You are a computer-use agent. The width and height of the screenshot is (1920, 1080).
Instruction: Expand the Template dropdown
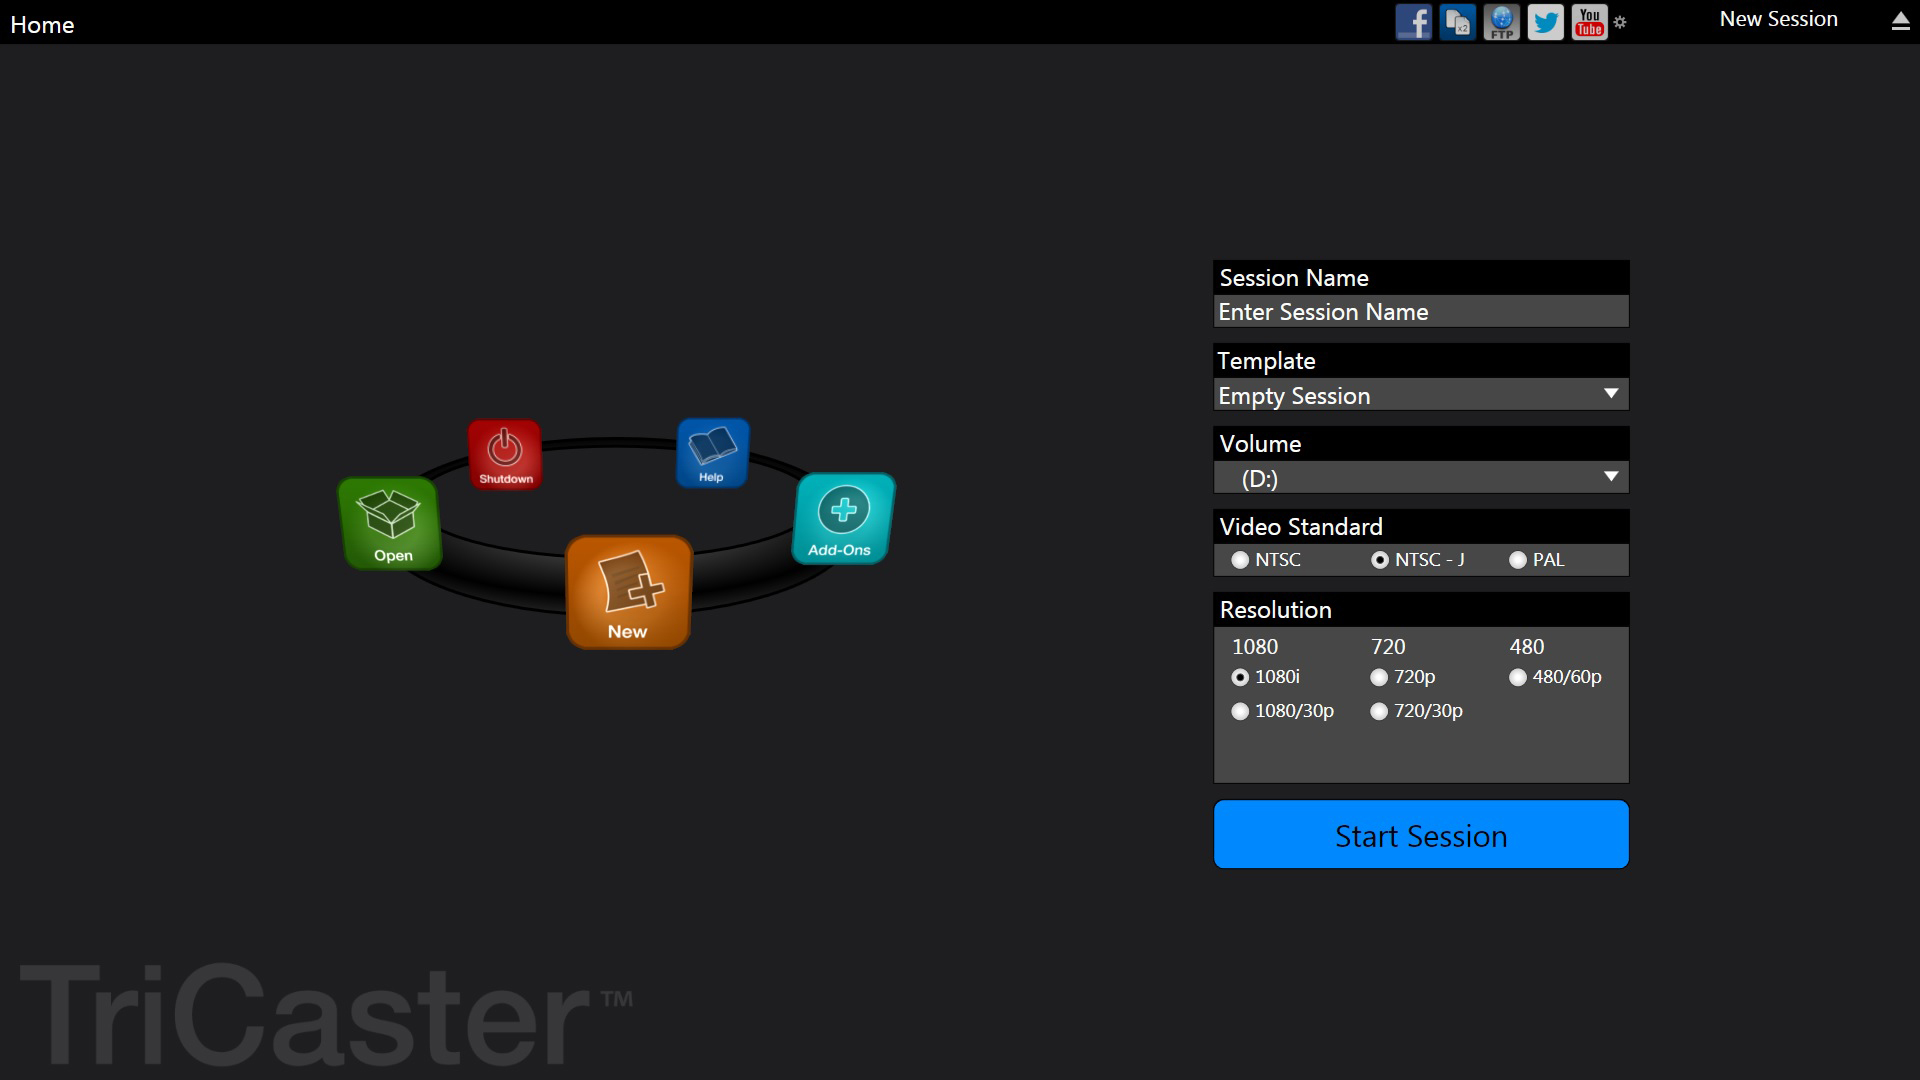click(1610, 394)
